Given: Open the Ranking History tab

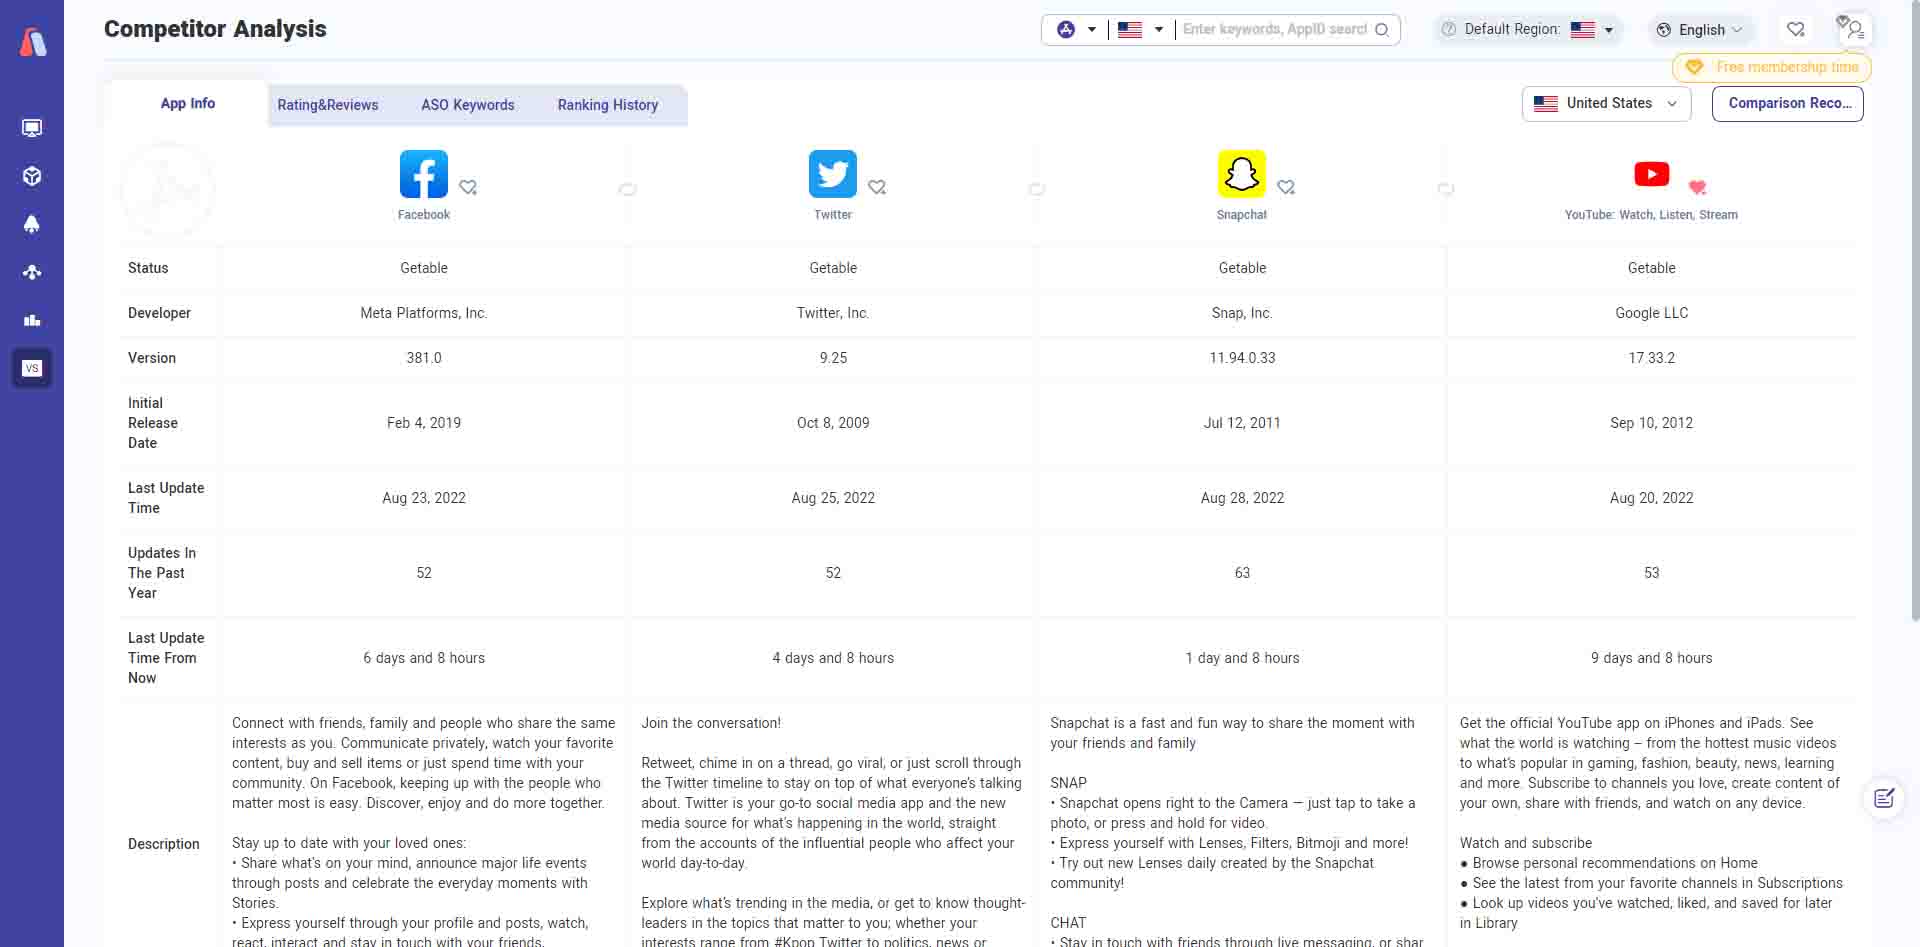Looking at the screenshot, I should coord(607,105).
